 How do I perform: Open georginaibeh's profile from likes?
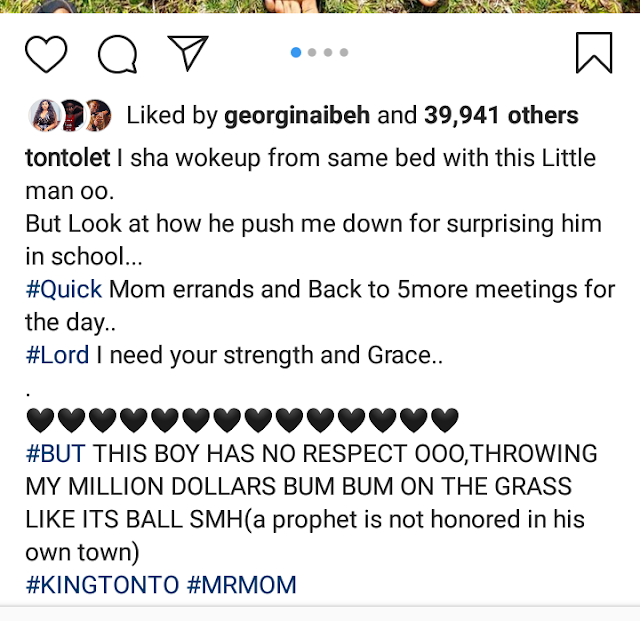pos(297,116)
